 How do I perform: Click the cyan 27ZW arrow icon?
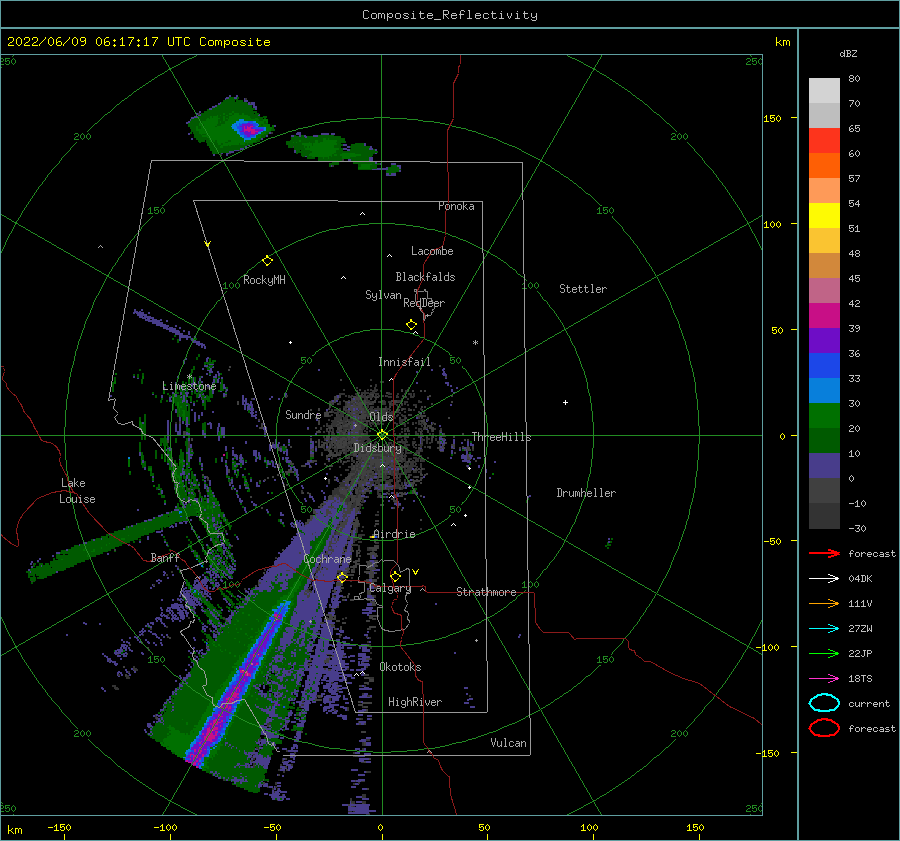824,629
